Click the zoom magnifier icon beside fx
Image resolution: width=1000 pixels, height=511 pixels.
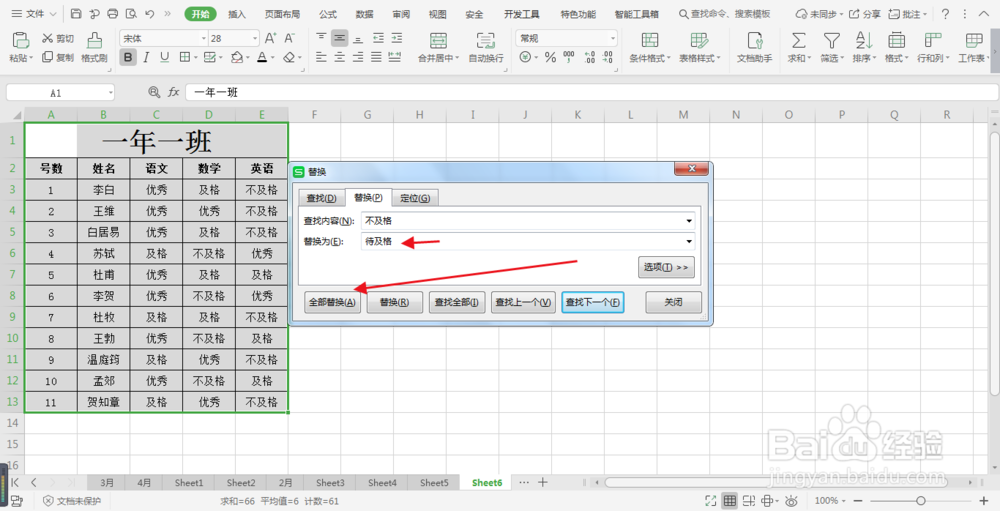[154, 92]
